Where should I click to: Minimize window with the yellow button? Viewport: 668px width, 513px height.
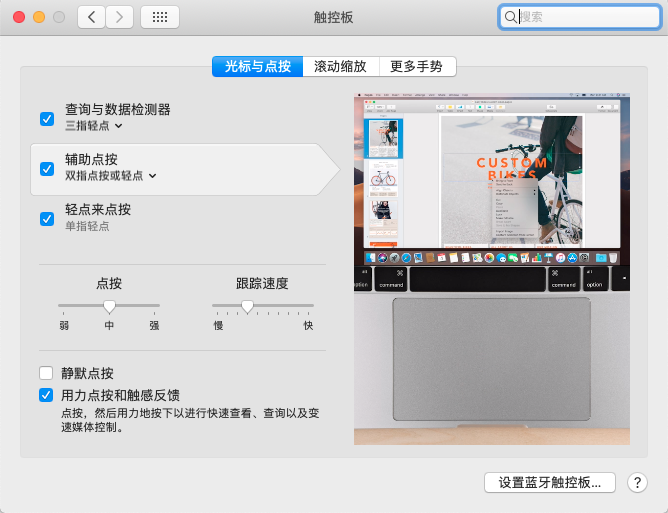click(x=39, y=17)
